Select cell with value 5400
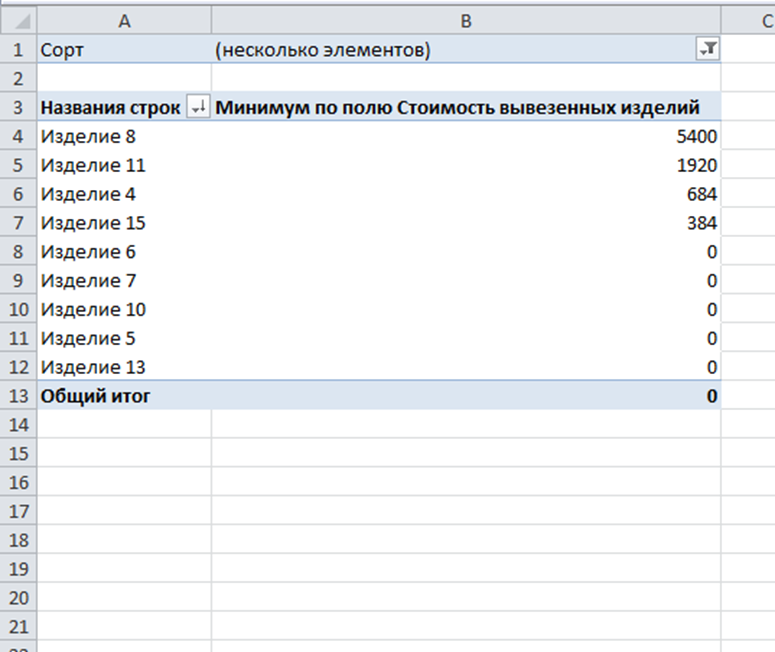This screenshot has height=652, width=775. tap(466, 136)
